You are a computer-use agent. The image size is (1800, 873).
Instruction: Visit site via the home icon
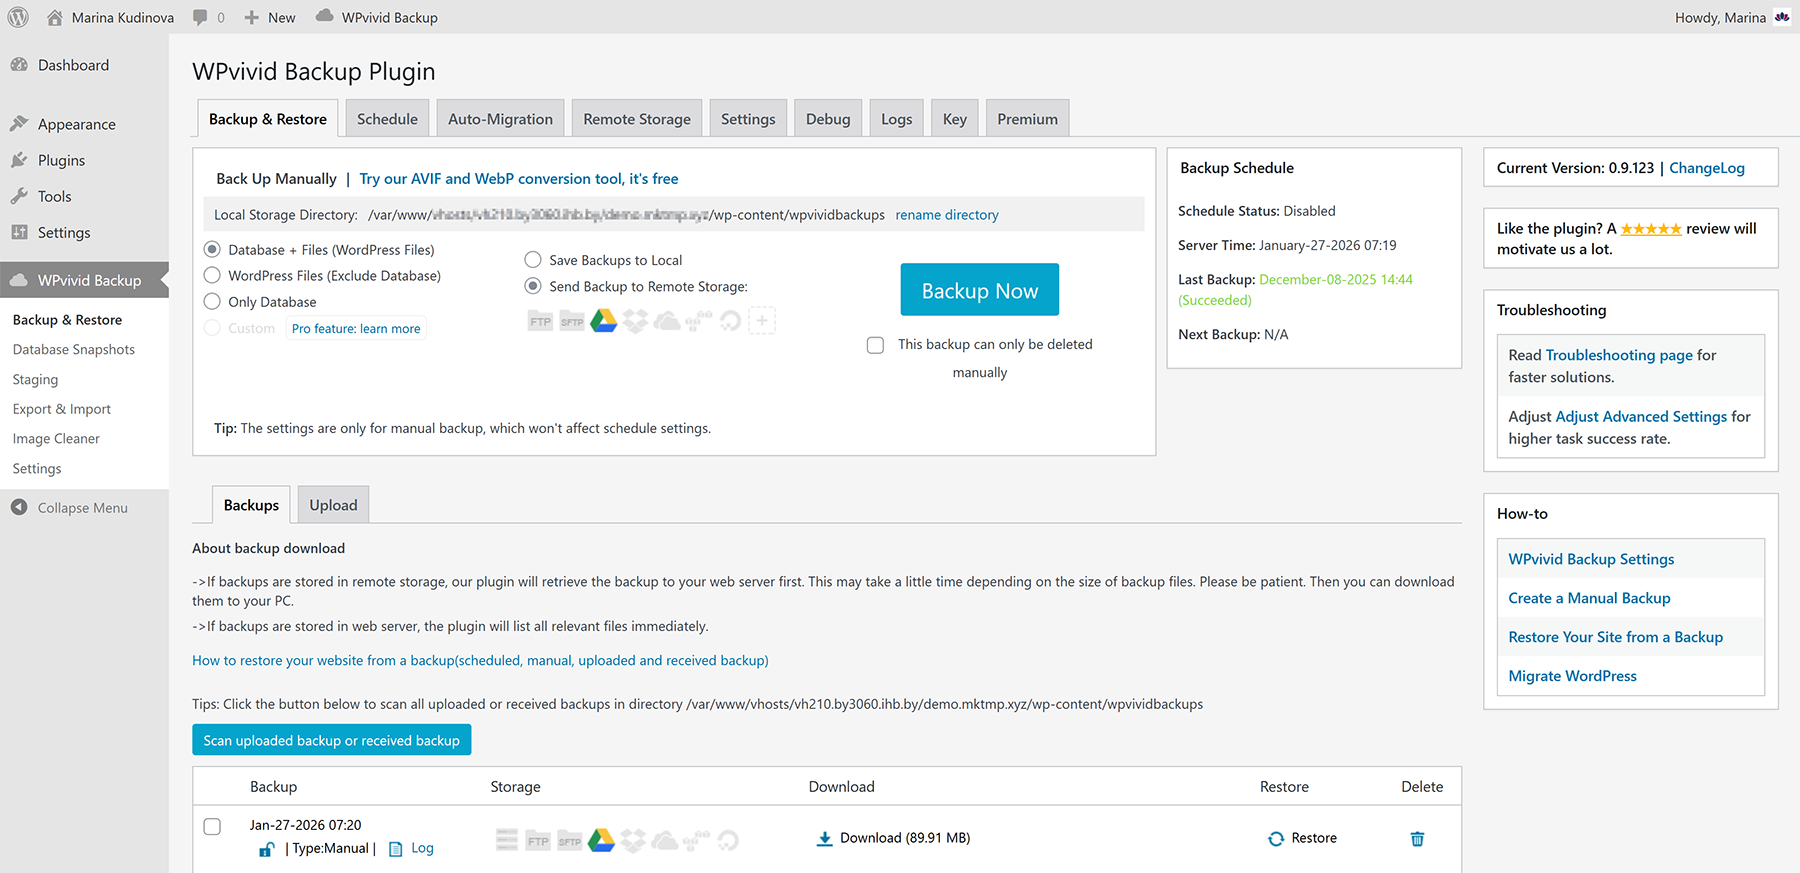(55, 17)
